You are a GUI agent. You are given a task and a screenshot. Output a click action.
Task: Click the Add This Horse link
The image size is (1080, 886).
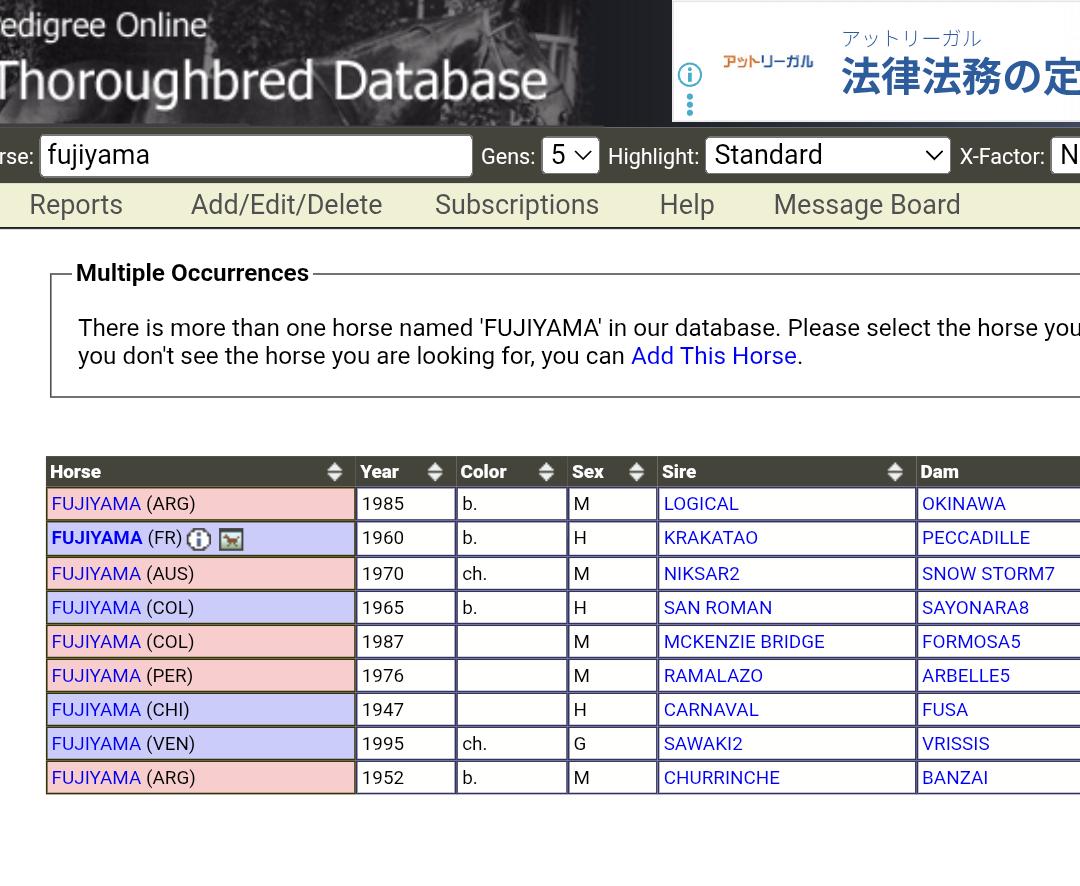pos(713,356)
